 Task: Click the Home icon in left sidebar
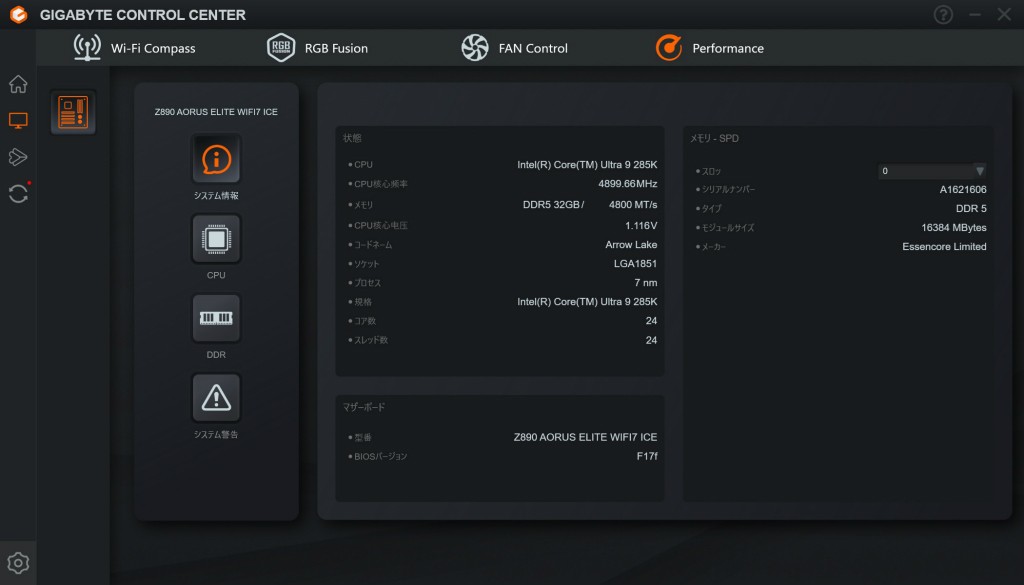point(18,84)
